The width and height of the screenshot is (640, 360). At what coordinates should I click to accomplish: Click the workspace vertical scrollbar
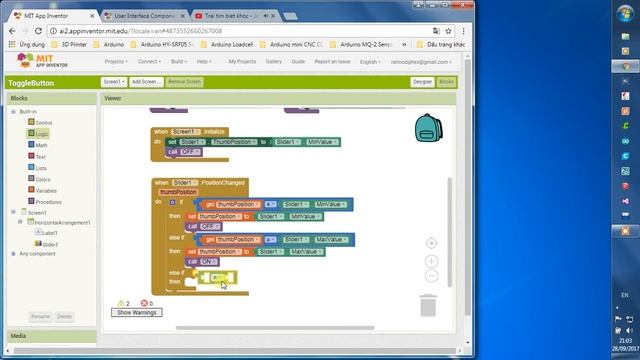pyautogui.click(x=450, y=232)
